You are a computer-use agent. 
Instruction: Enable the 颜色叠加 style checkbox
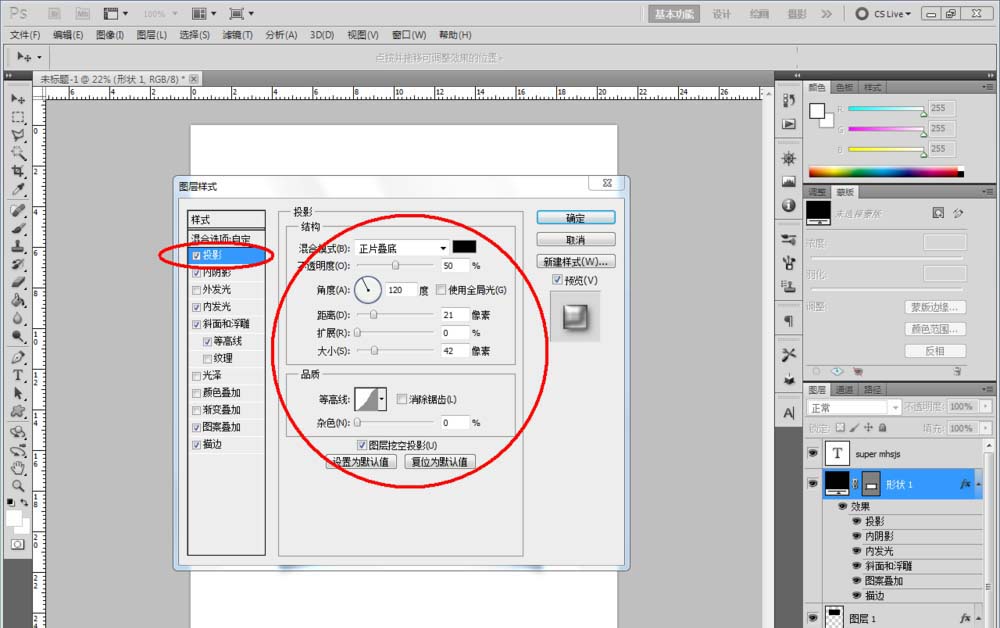click(x=196, y=393)
